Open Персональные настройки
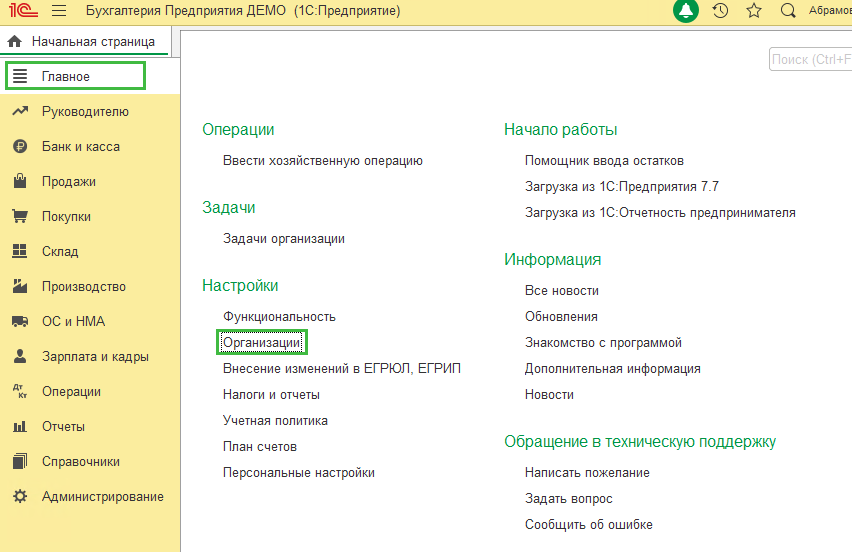The height and width of the screenshot is (552, 852). 299,473
